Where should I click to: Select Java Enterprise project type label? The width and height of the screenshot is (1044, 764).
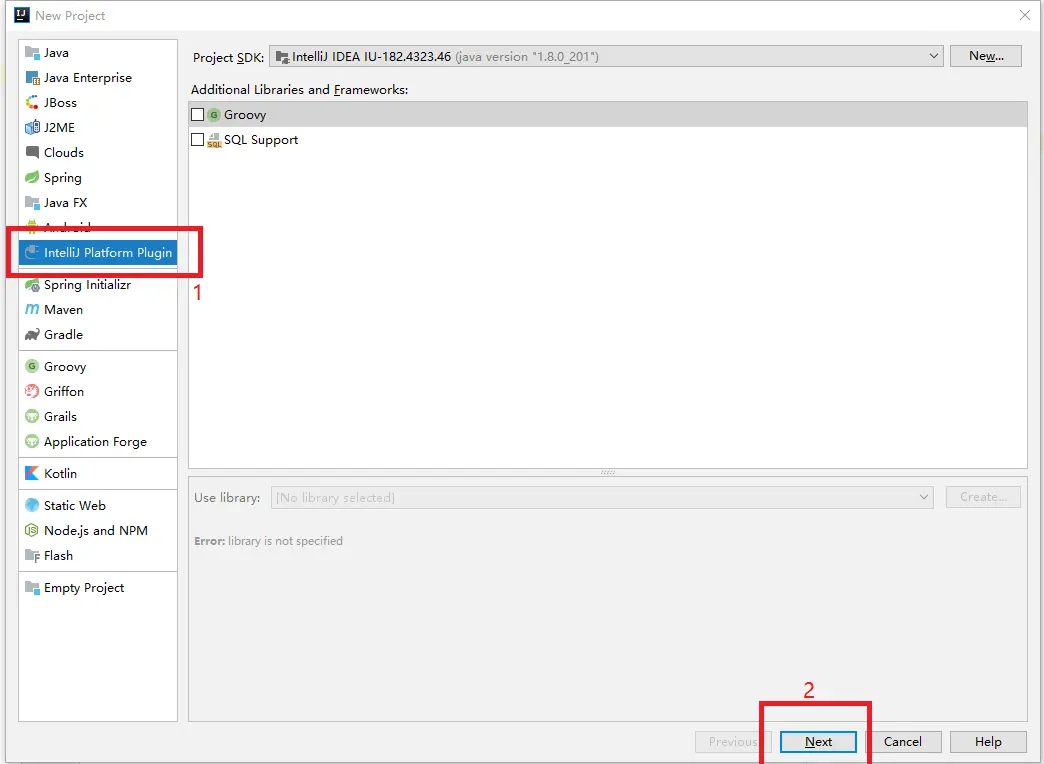point(88,78)
